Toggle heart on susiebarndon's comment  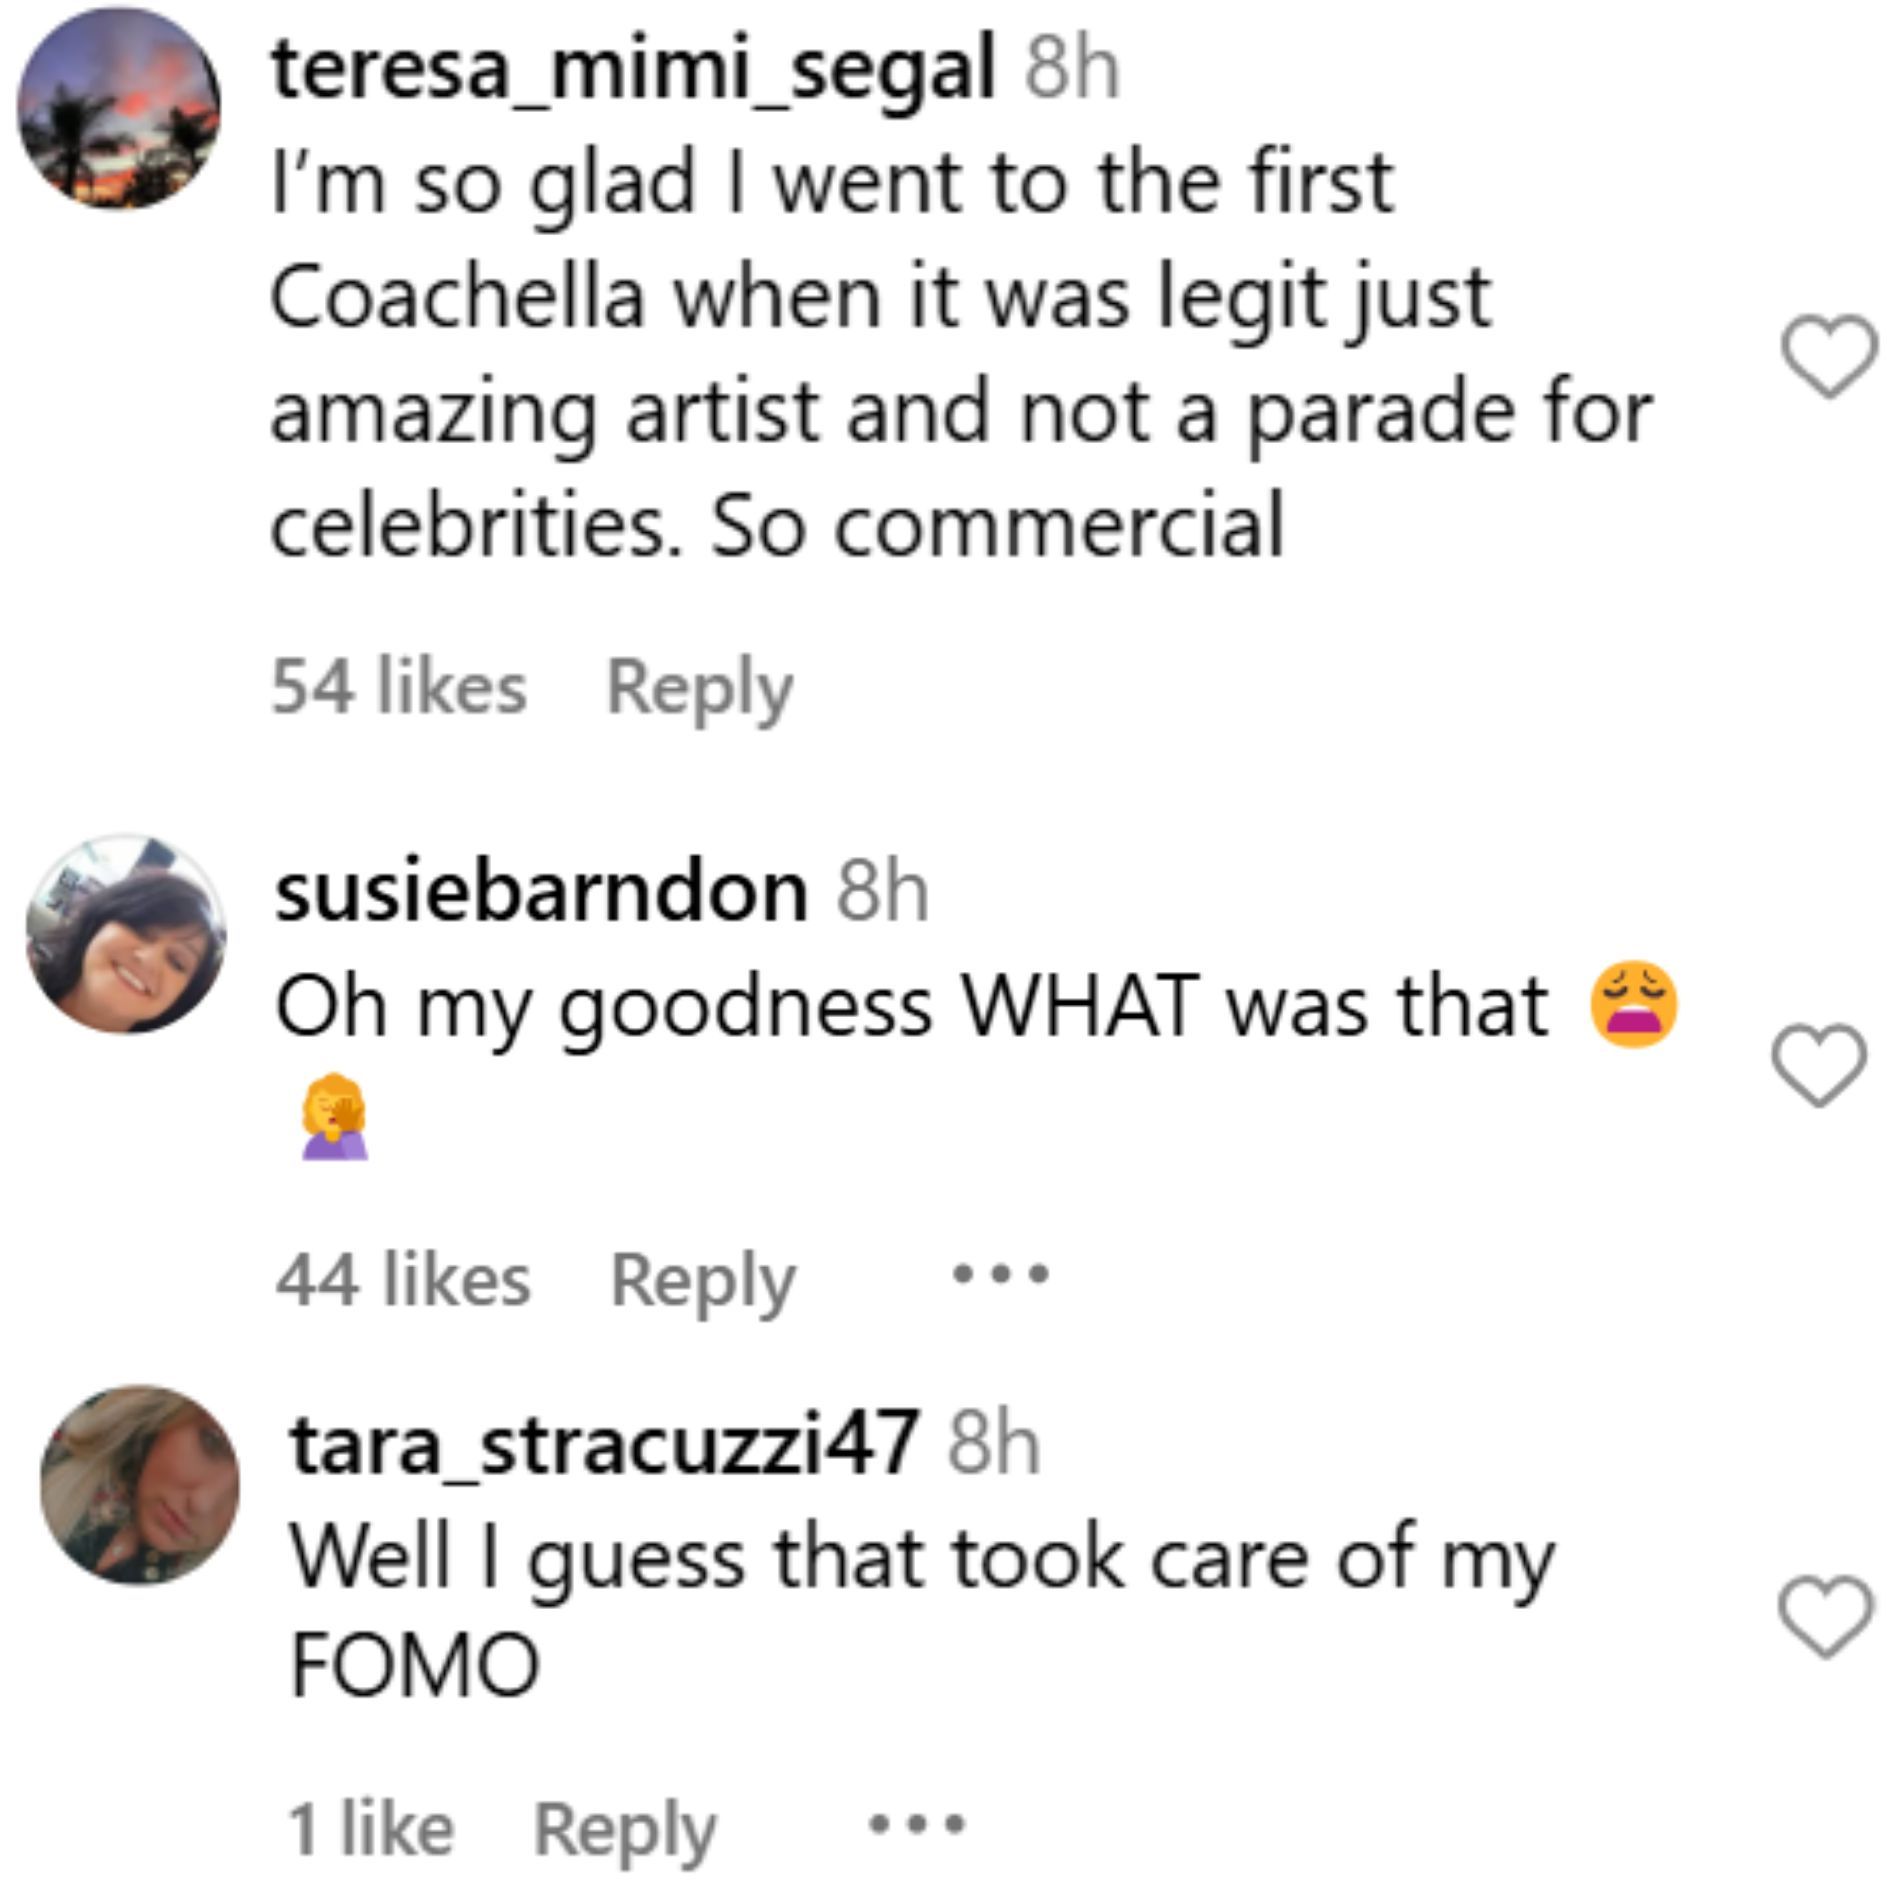pos(1819,1065)
